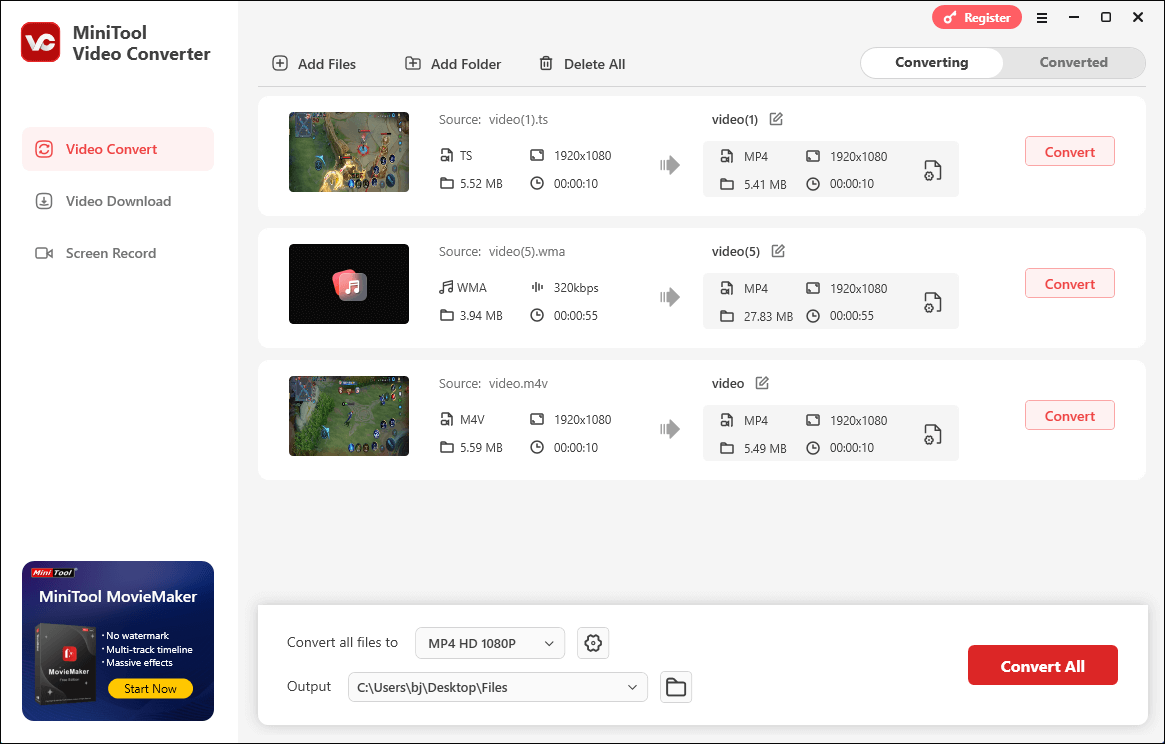Screen dimensions: 1165x744
Task: Click the Register button
Action: tap(977, 18)
